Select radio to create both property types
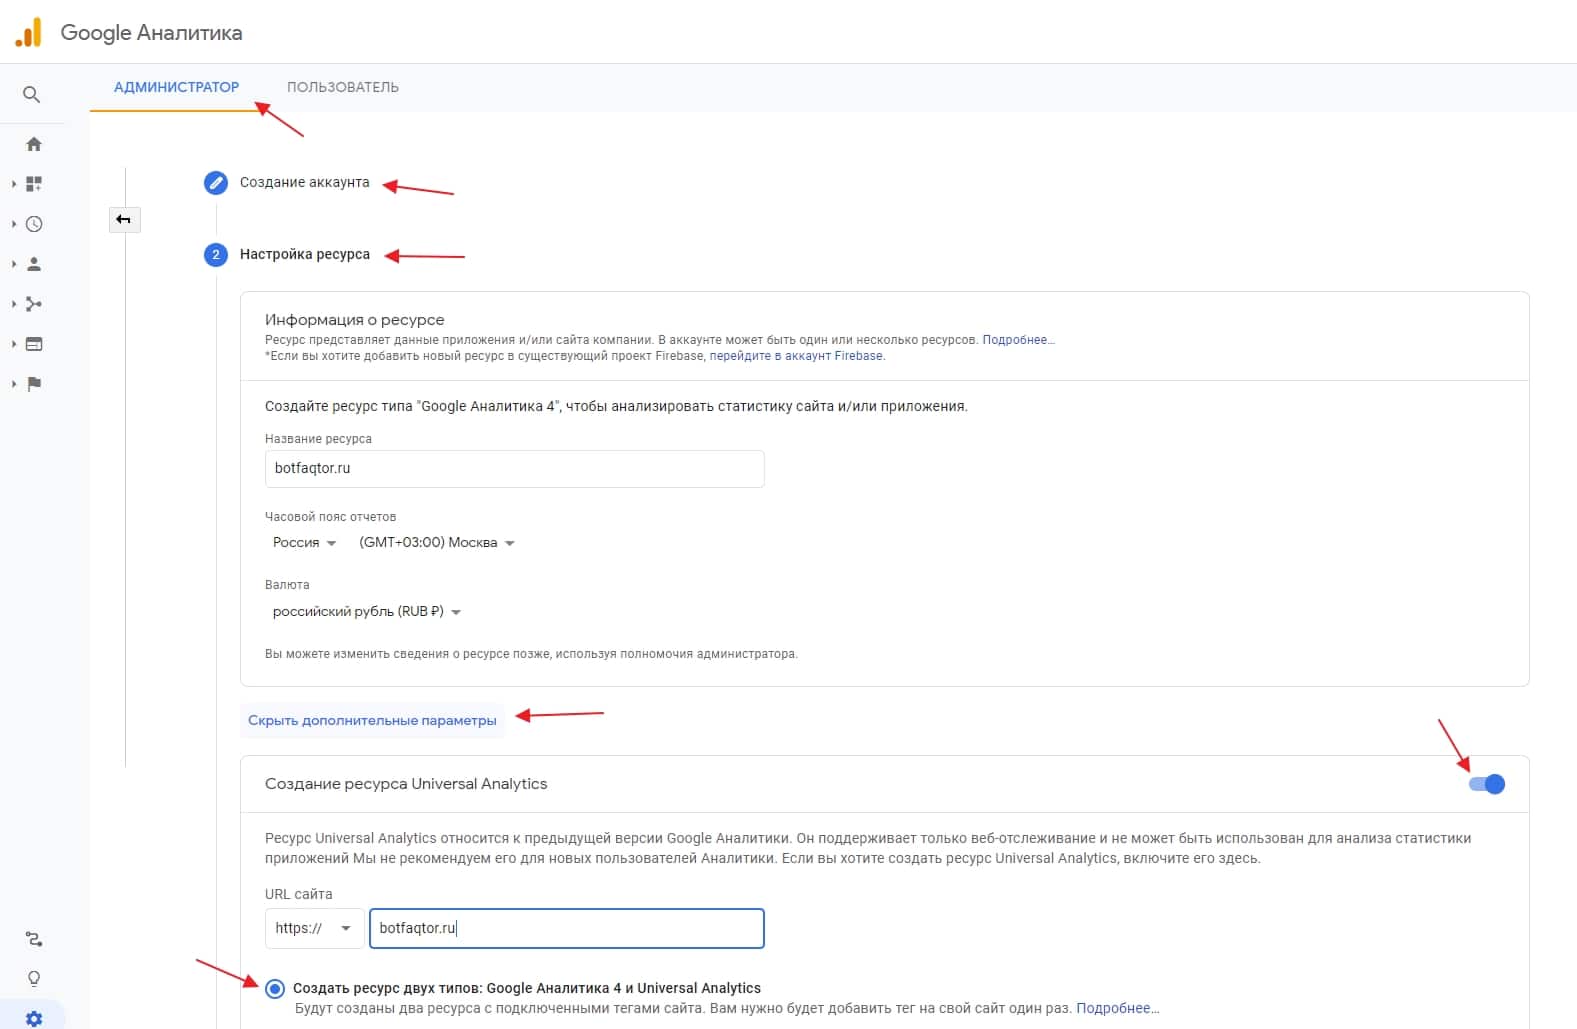The image size is (1577, 1029). point(275,989)
